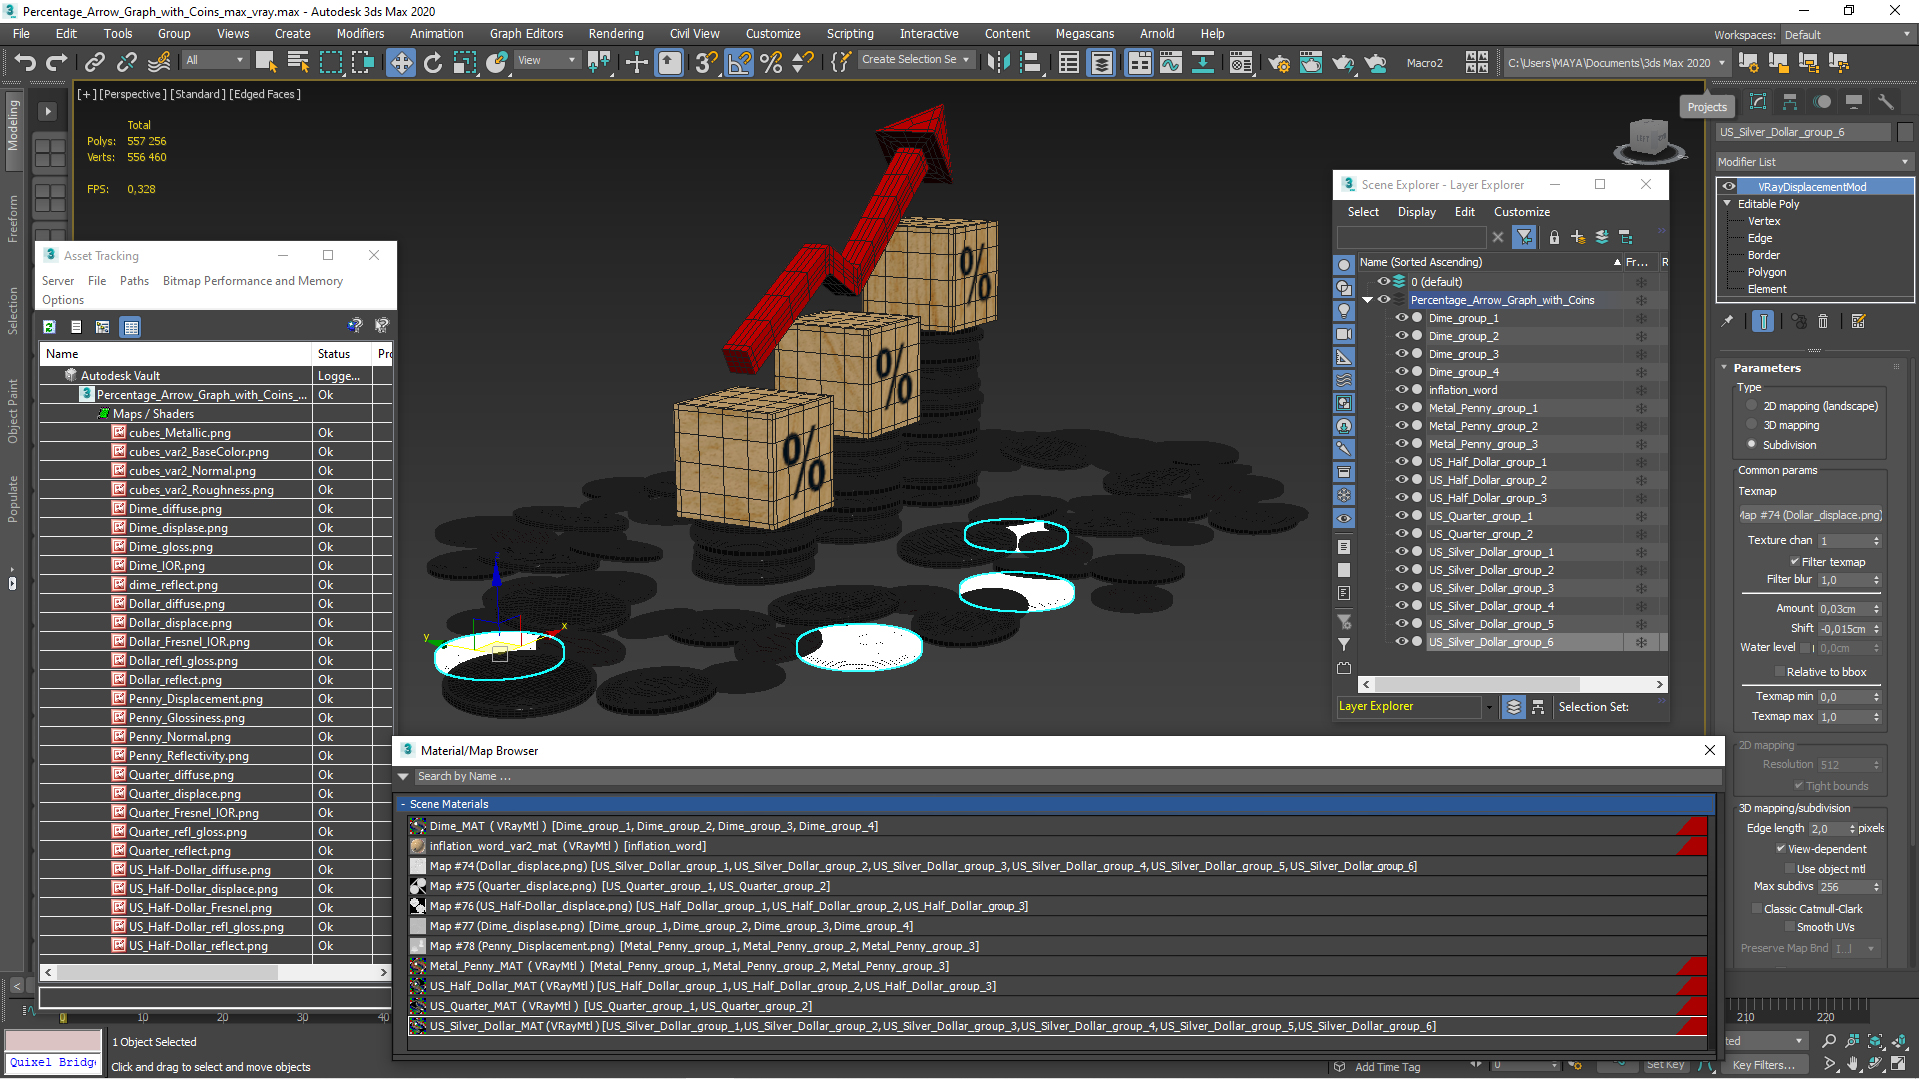
Task: Open Layer Explorer dropdown at explorer bottom
Action: [1489, 707]
